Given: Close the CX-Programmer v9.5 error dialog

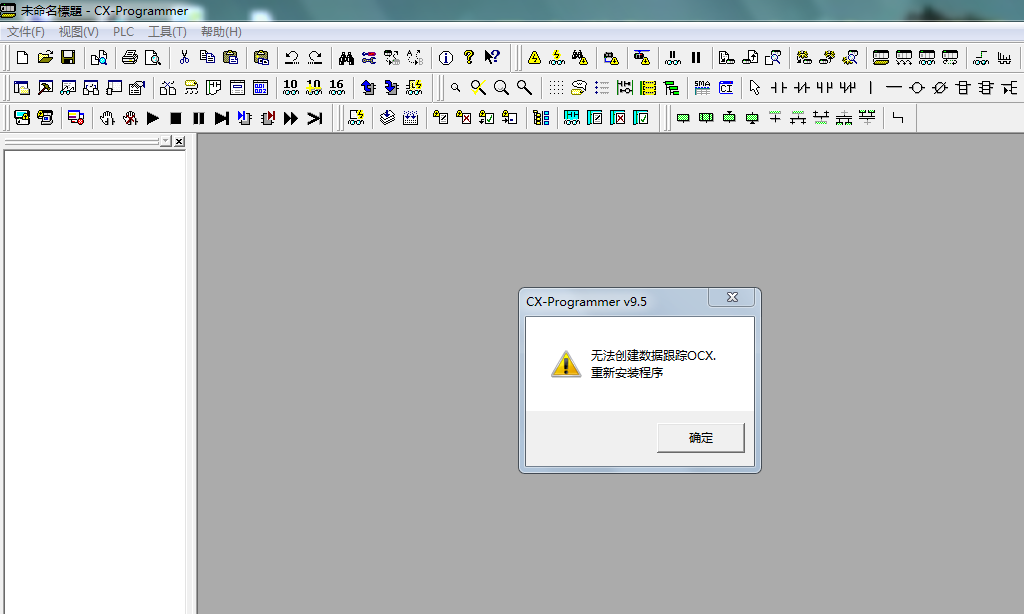Looking at the screenshot, I should [732, 298].
